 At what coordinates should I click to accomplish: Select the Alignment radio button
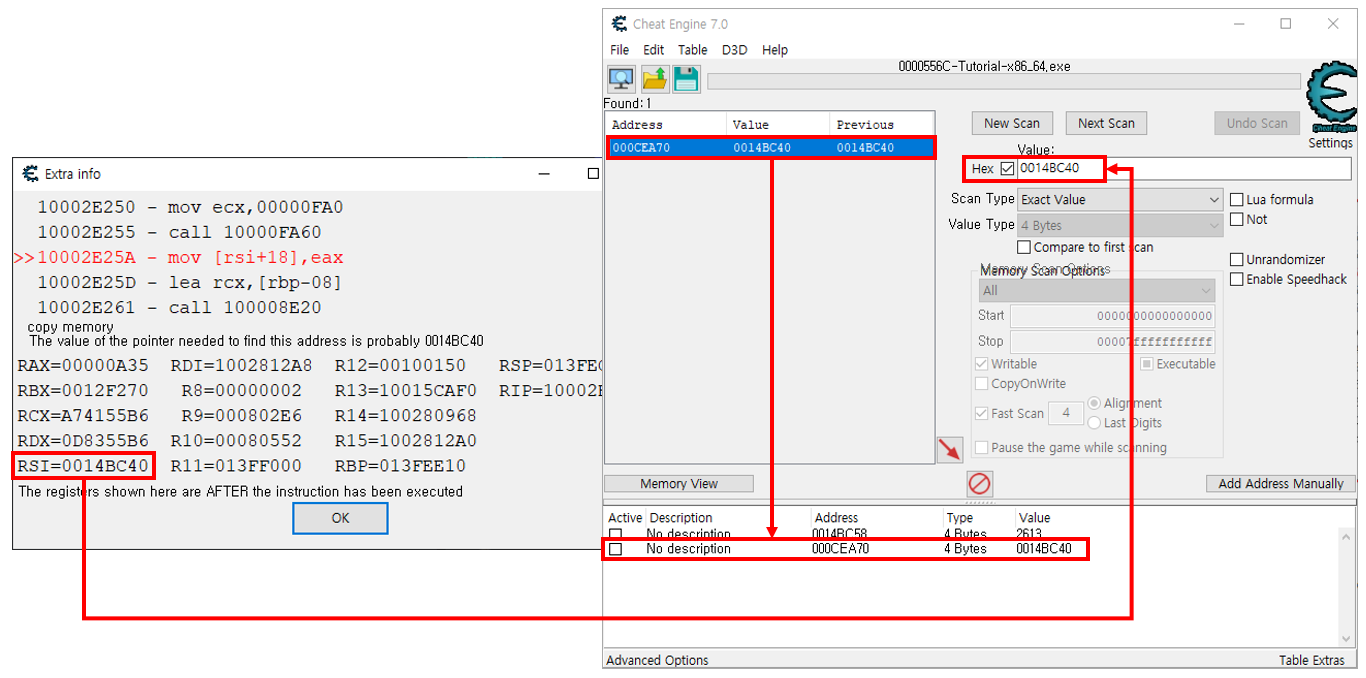tap(1094, 403)
